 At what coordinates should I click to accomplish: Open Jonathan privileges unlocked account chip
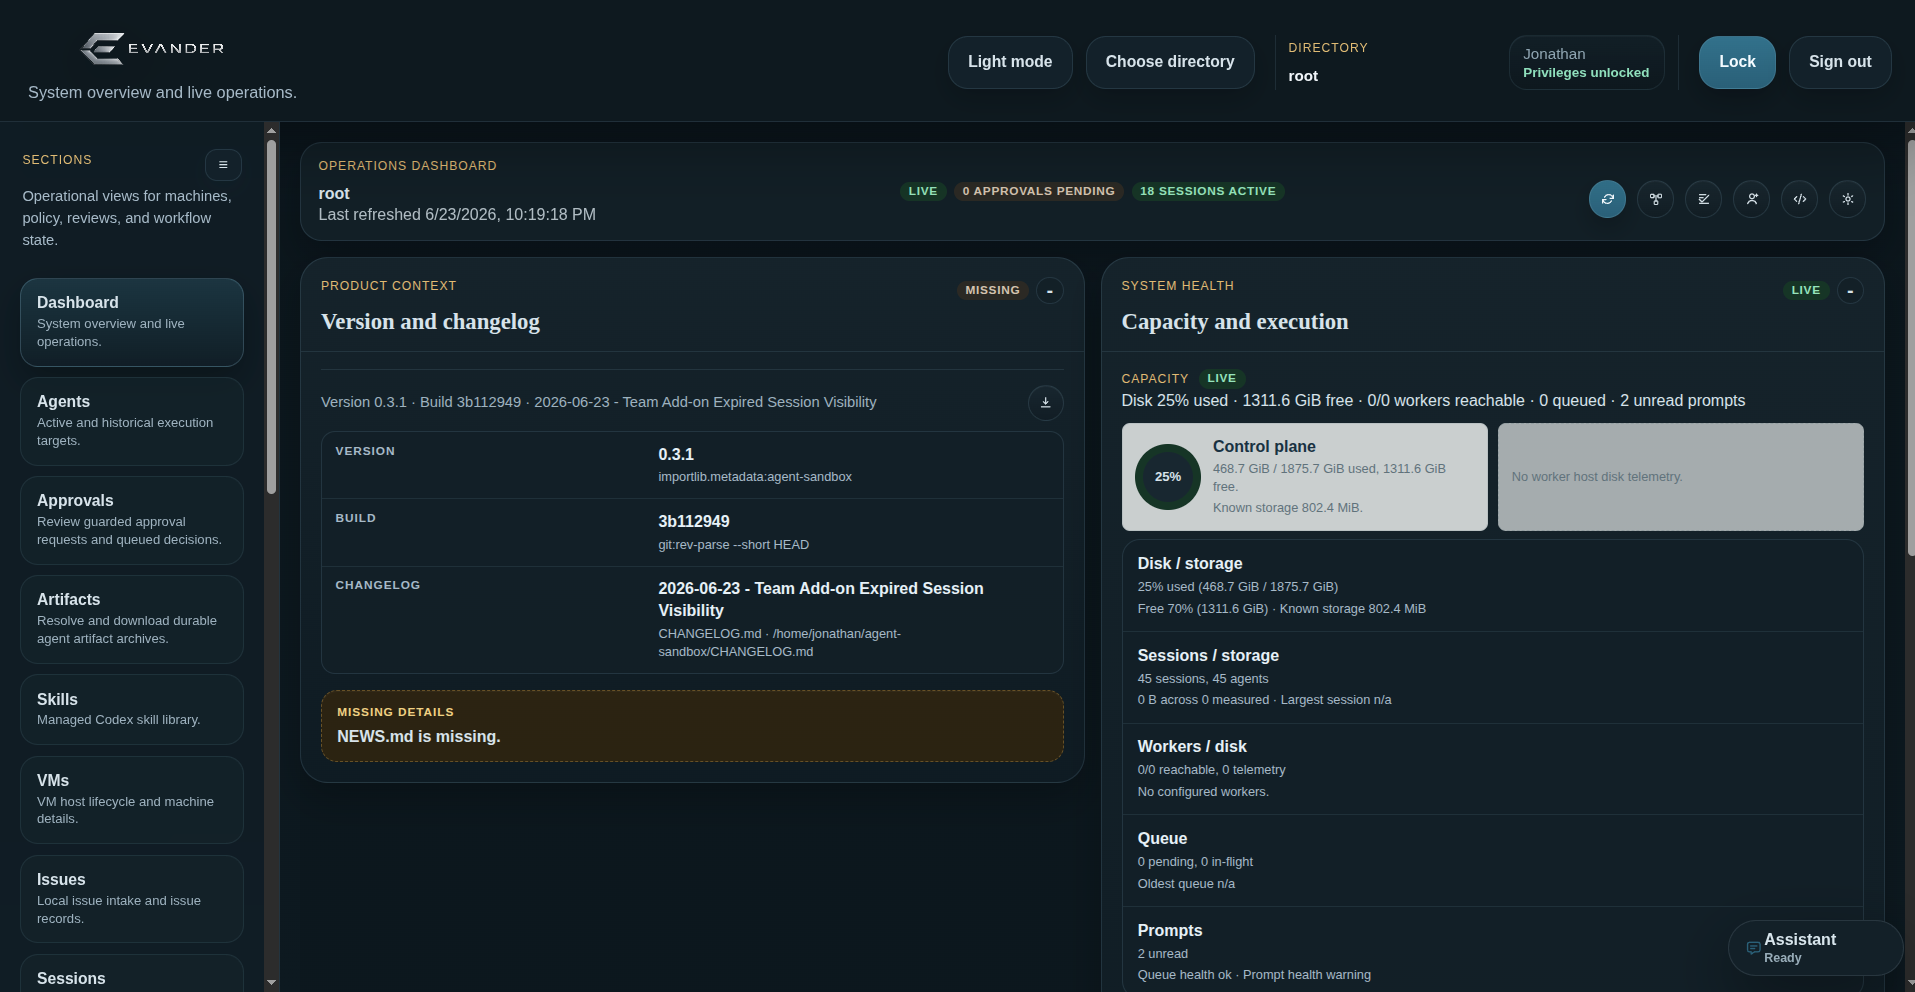pyautogui.click(x=1586, y=63)
